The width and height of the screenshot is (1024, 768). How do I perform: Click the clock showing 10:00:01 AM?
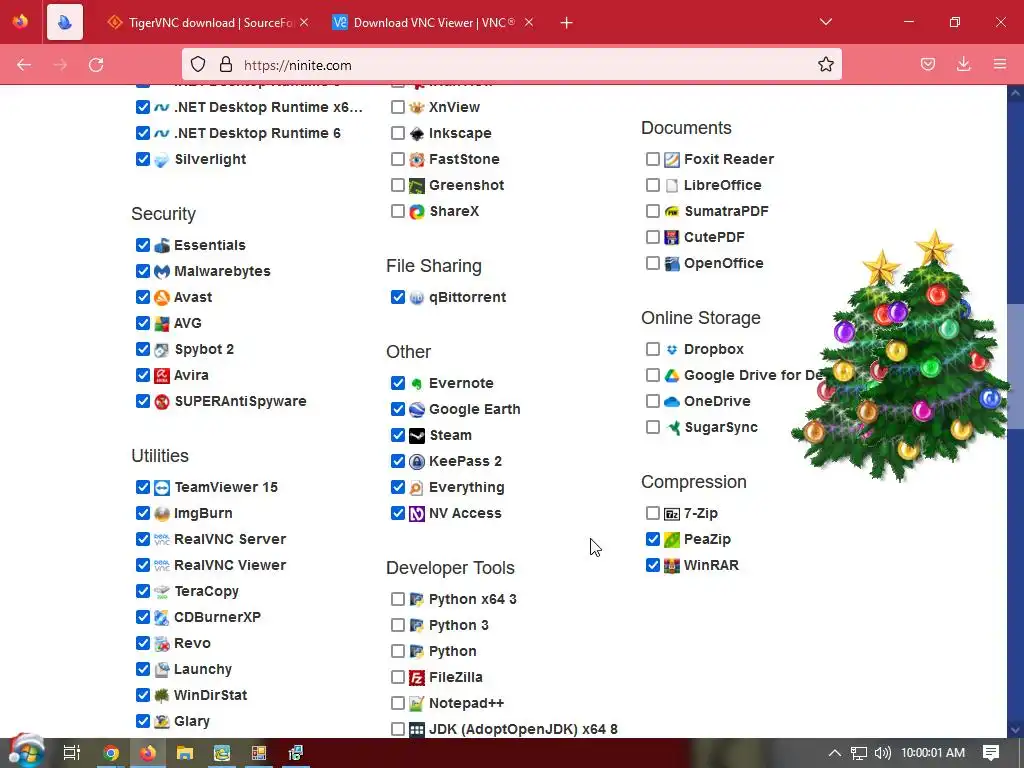pyautogui.click(x=933, y=753)
